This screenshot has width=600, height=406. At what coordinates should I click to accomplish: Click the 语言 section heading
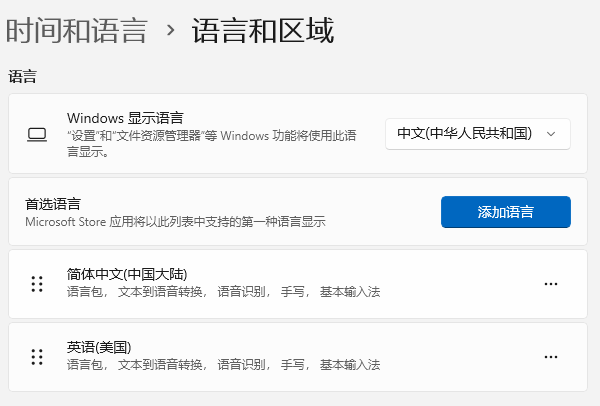click(22, 77)
